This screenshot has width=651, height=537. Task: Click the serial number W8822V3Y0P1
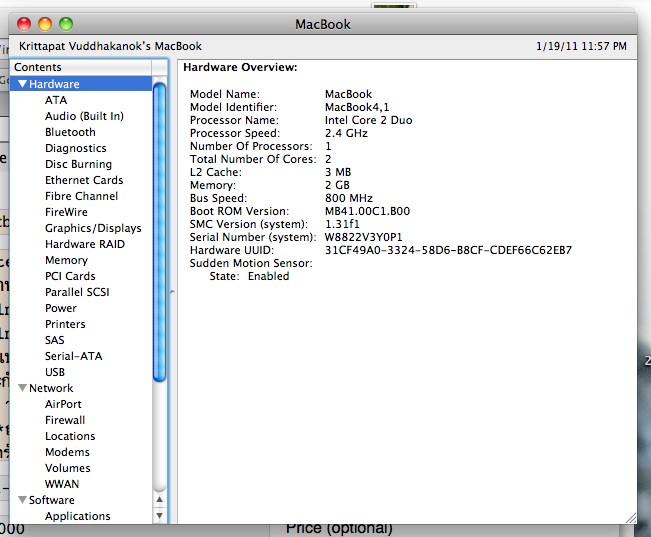[363, 237]
